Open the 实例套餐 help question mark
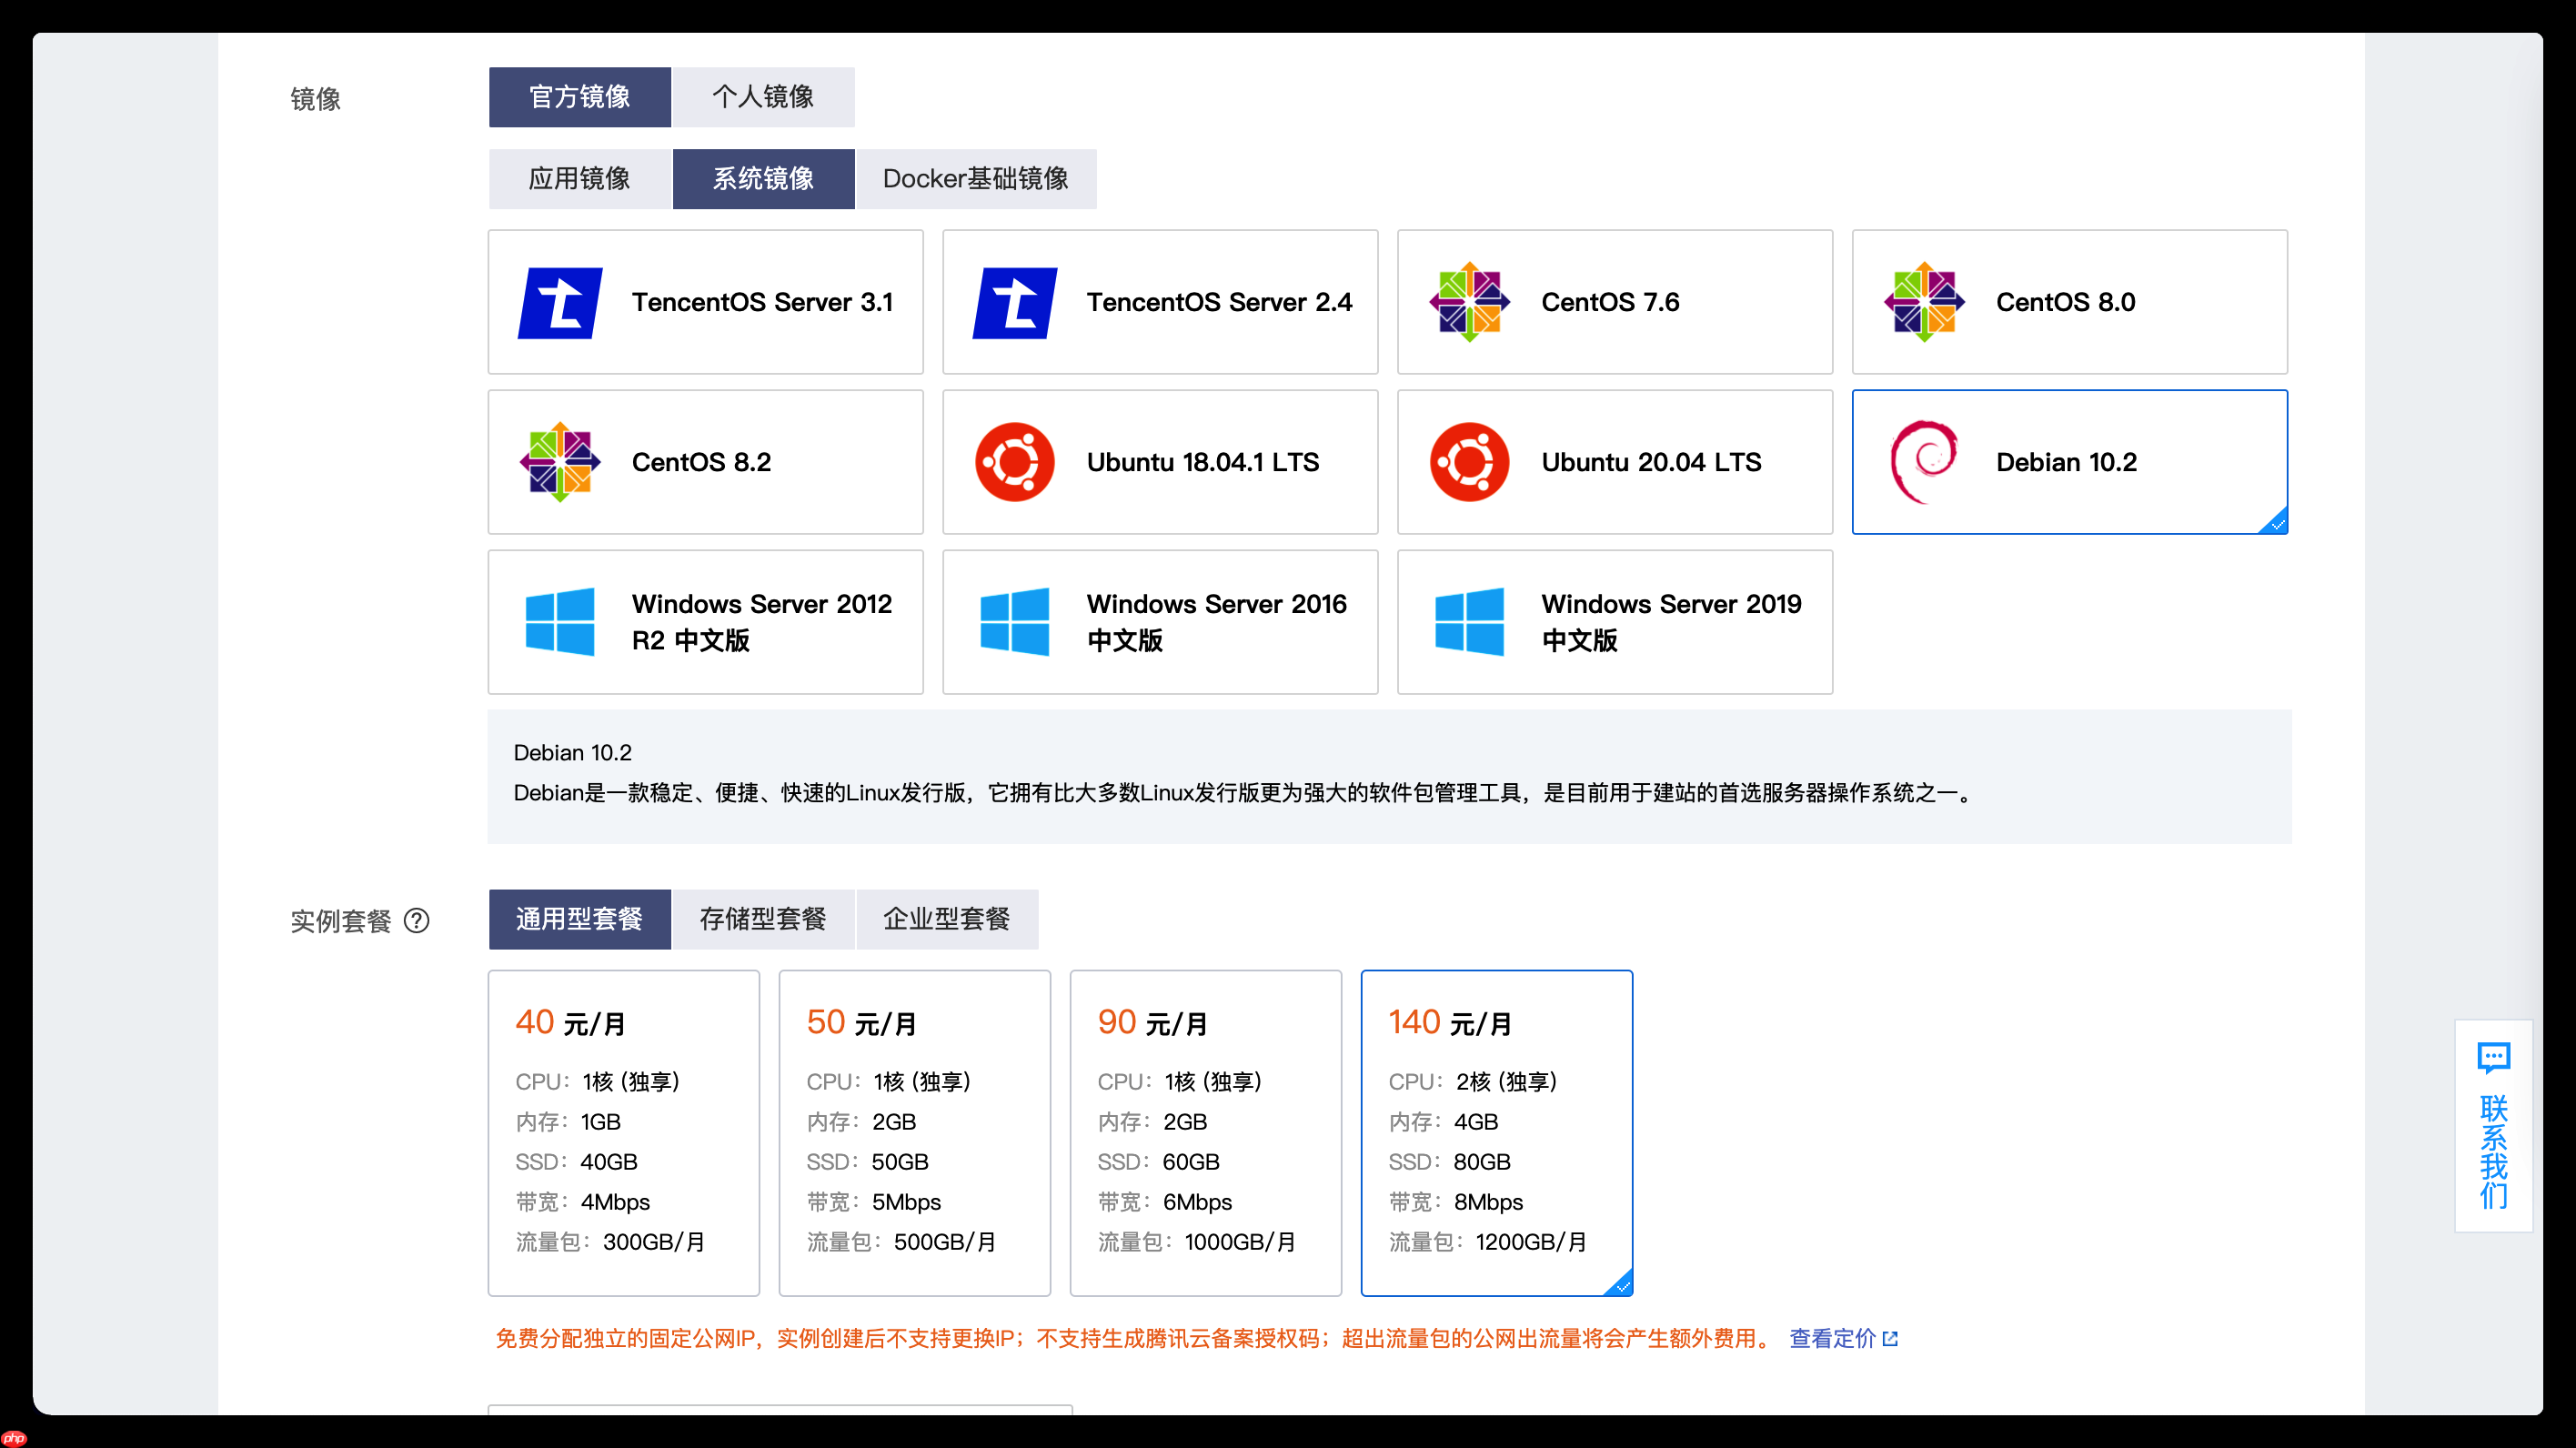The height and width of the screenshot is (1448, 2576). (418, 921)
